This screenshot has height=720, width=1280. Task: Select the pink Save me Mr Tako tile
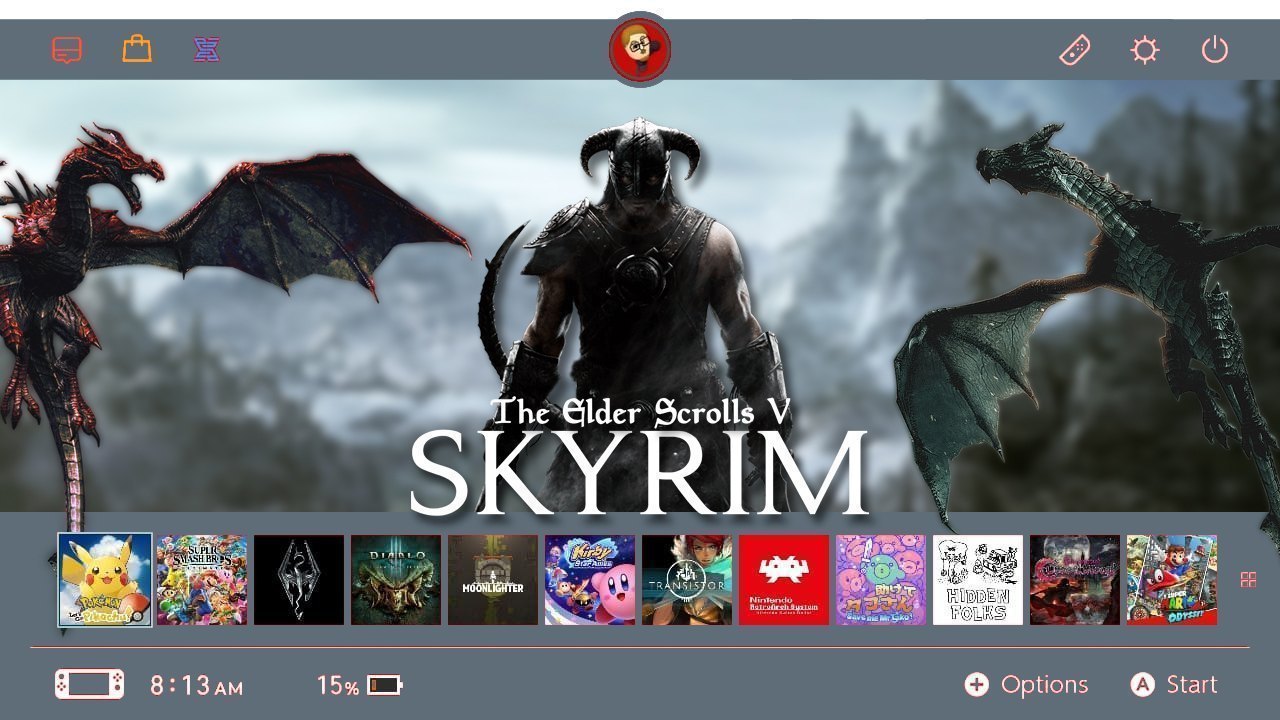(x=881, y=580)
